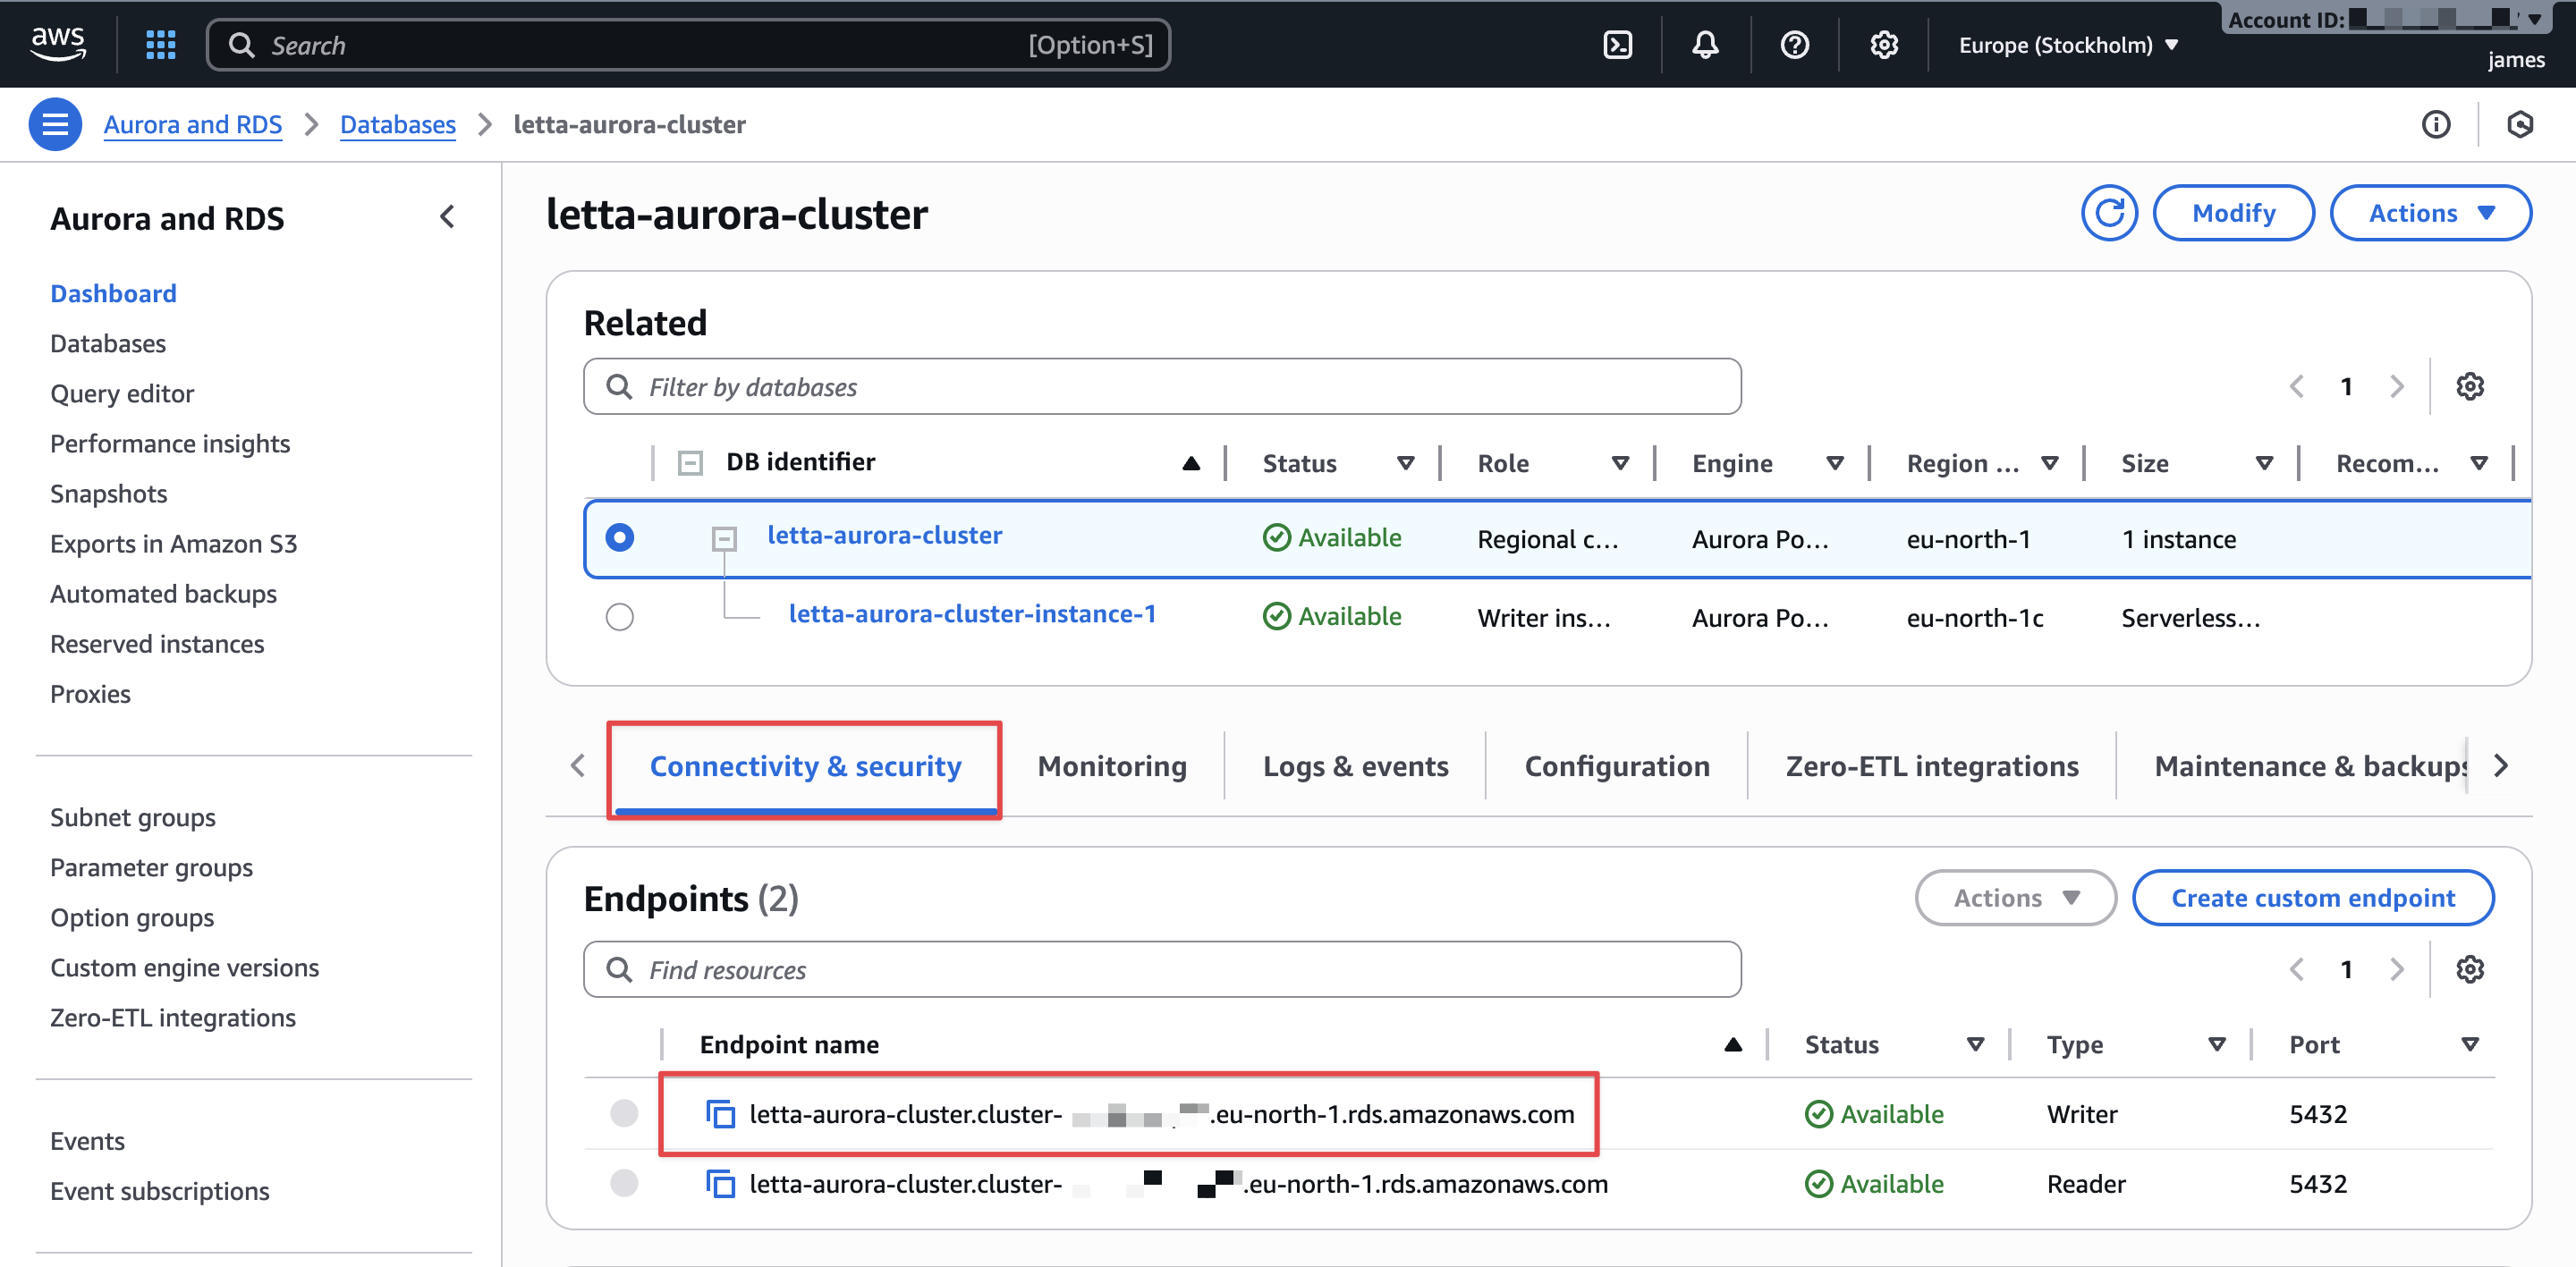Screen dimensions: 2576x1267
Task: Open AWS CloudShell terminal icon
Action: click(x=1617, y=45)
